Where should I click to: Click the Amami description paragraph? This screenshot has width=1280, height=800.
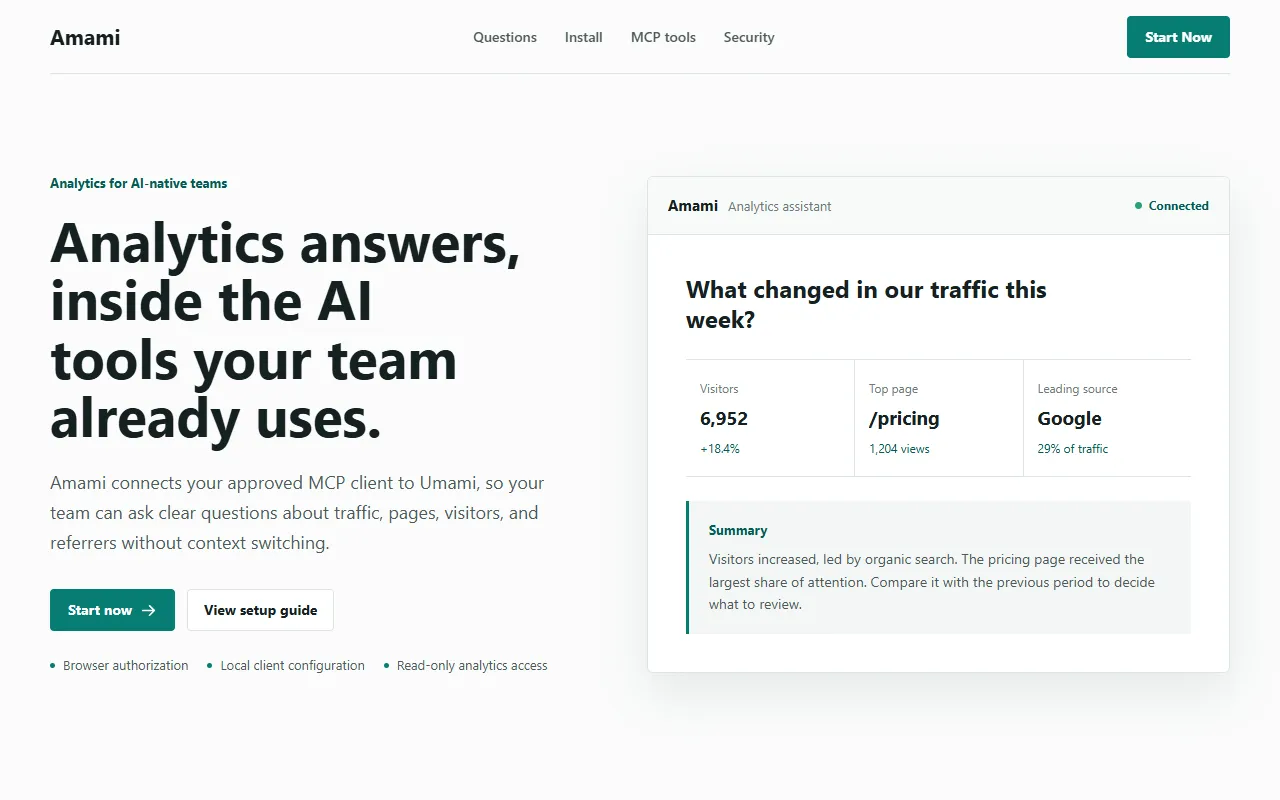297,513
